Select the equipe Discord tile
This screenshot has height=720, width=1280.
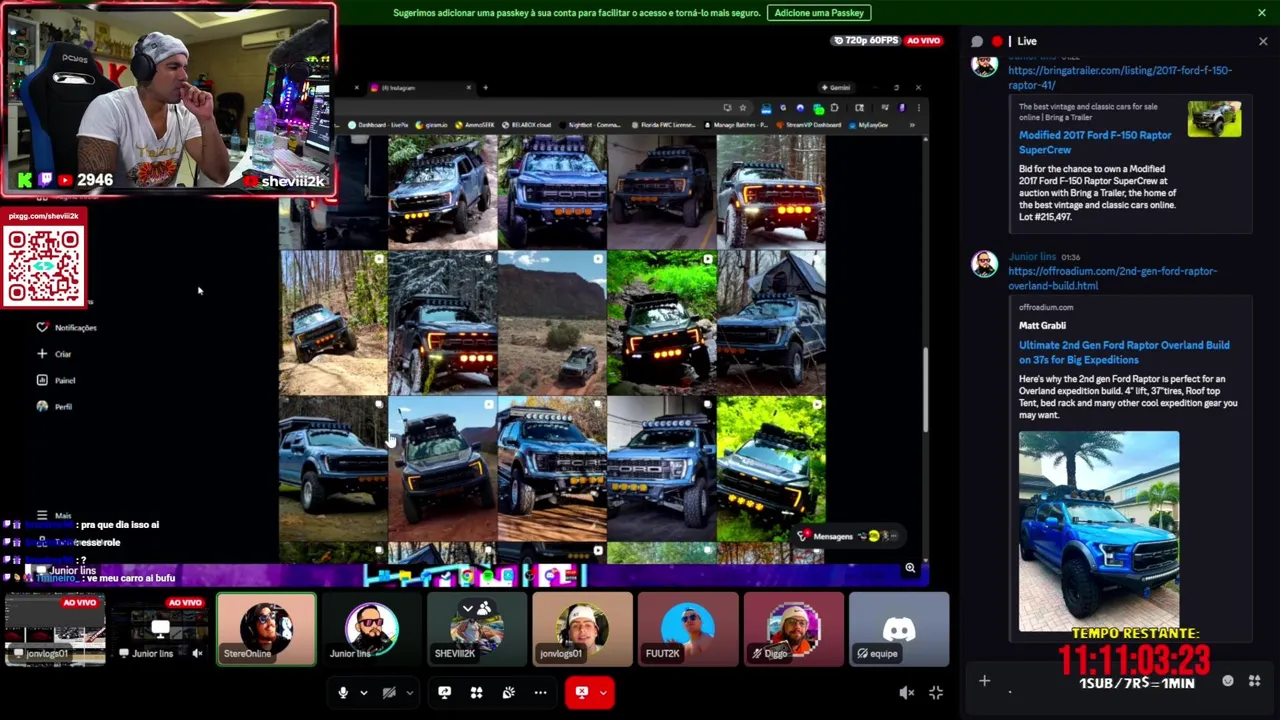[x=898, y=629]
